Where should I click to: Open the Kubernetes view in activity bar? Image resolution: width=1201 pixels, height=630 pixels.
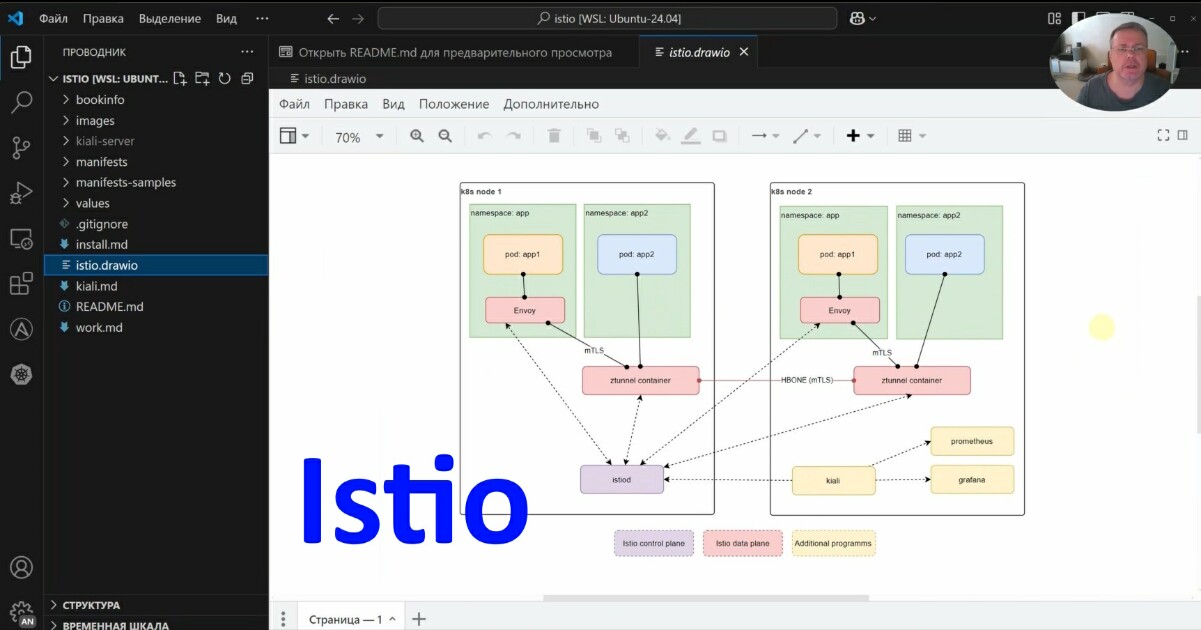click(x=21, y=375)
